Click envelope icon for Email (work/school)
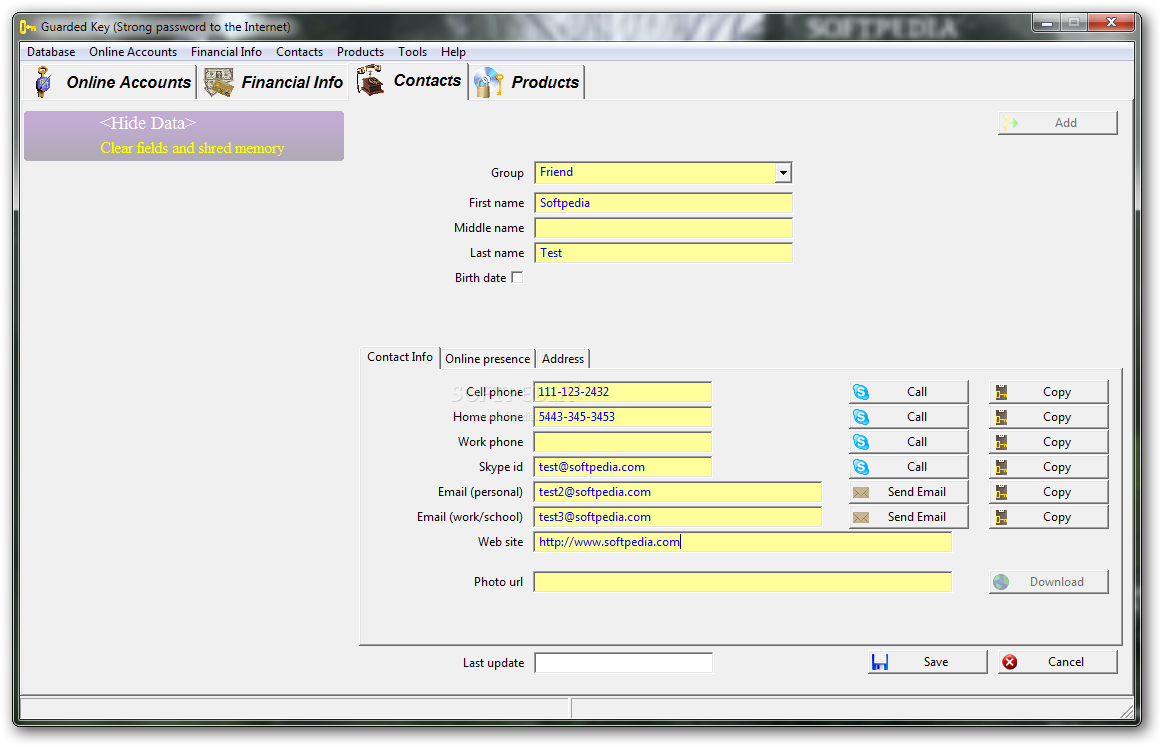The height and width of the screenshot is (747, 1162). pyautogui.click(x=860, y=517)
